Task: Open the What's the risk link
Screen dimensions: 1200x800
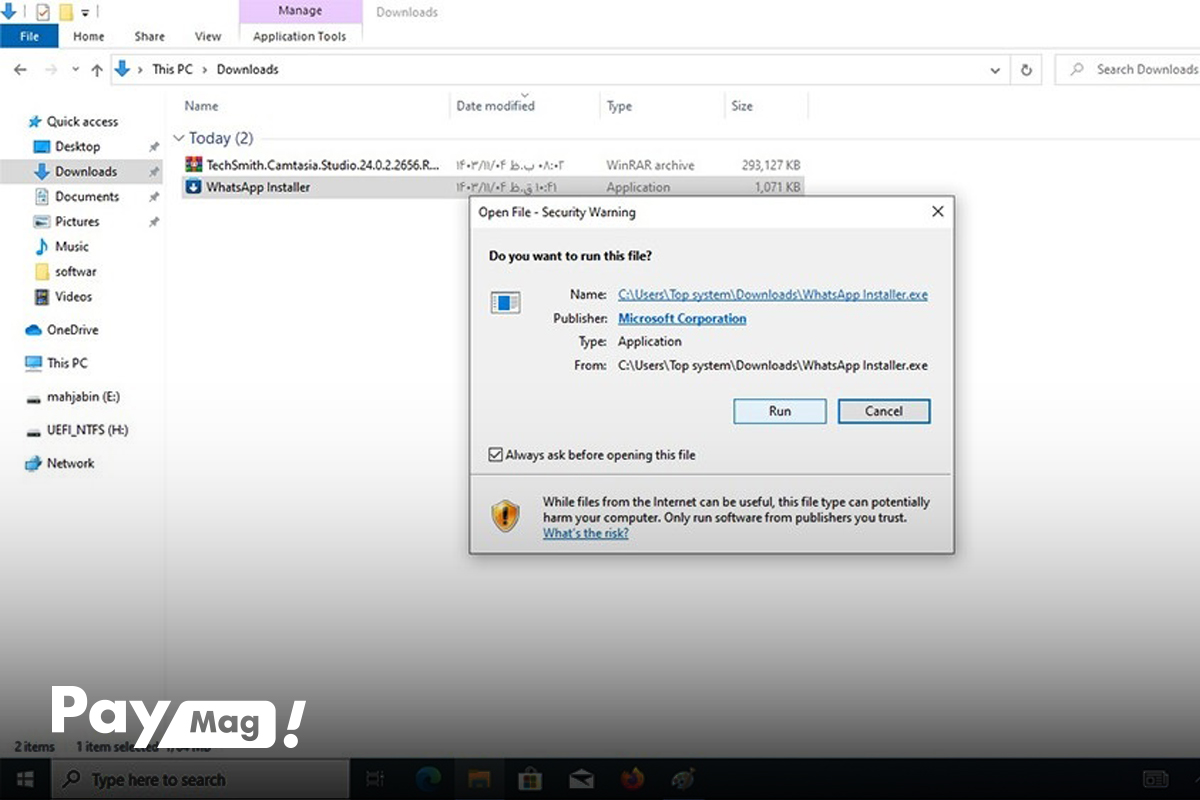Action: click(586, 534)
